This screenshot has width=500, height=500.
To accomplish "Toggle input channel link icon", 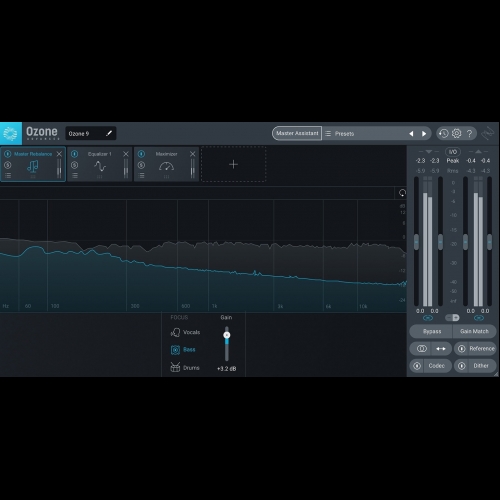I will 428,318.
